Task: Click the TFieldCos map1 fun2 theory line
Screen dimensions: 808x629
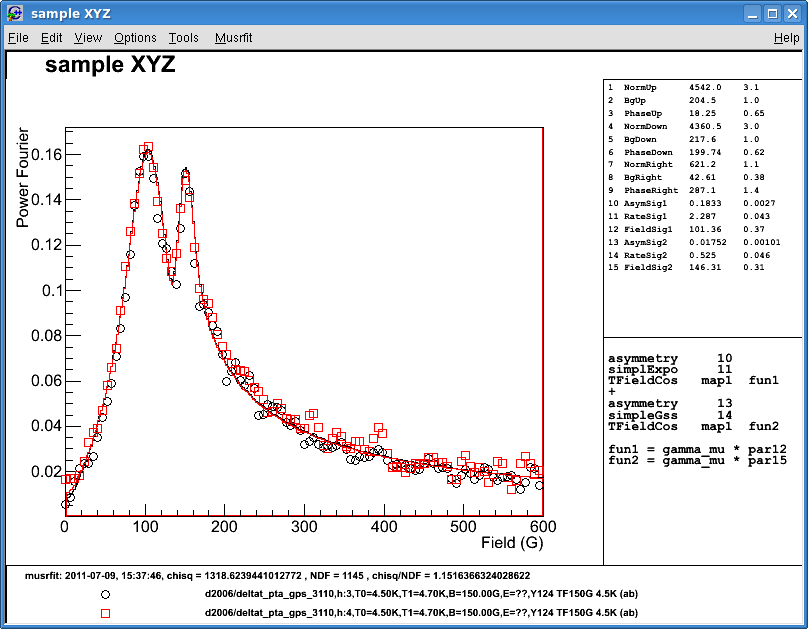Action: tap(690, 426)
